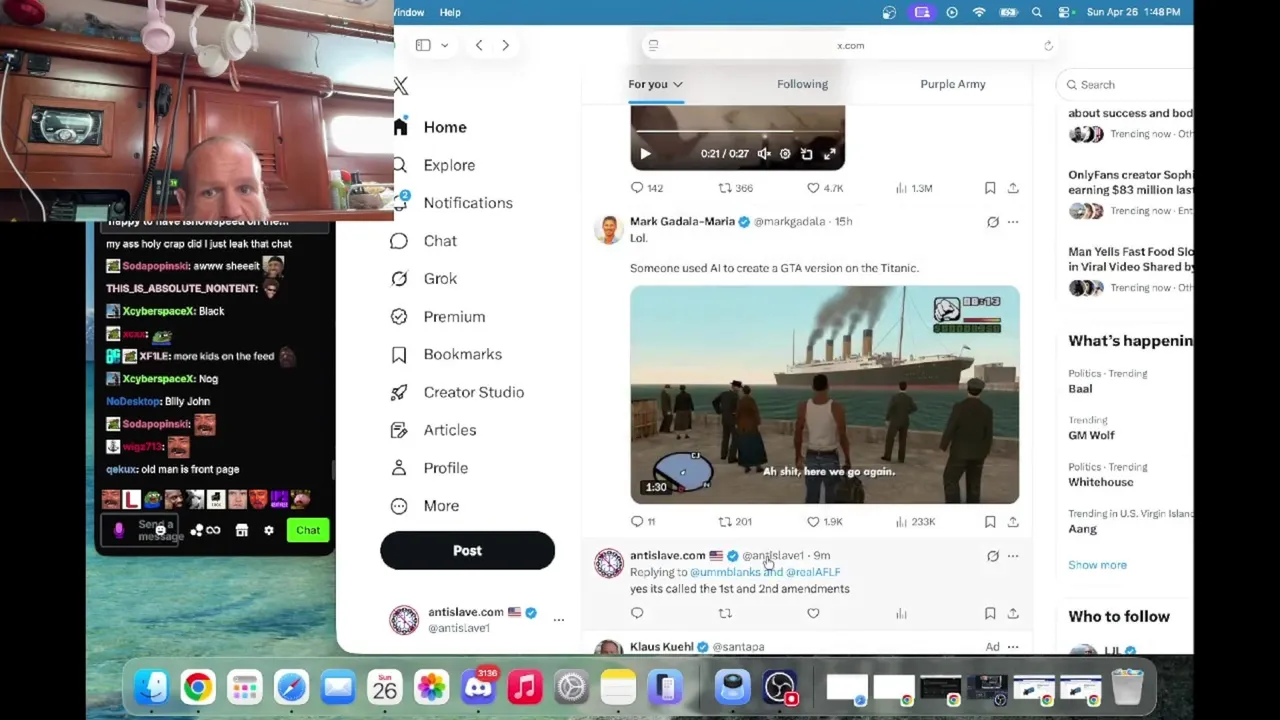1280x720 pixels.
Task: Enter fullscreen on the top video
Action: [x=829, y=154]
